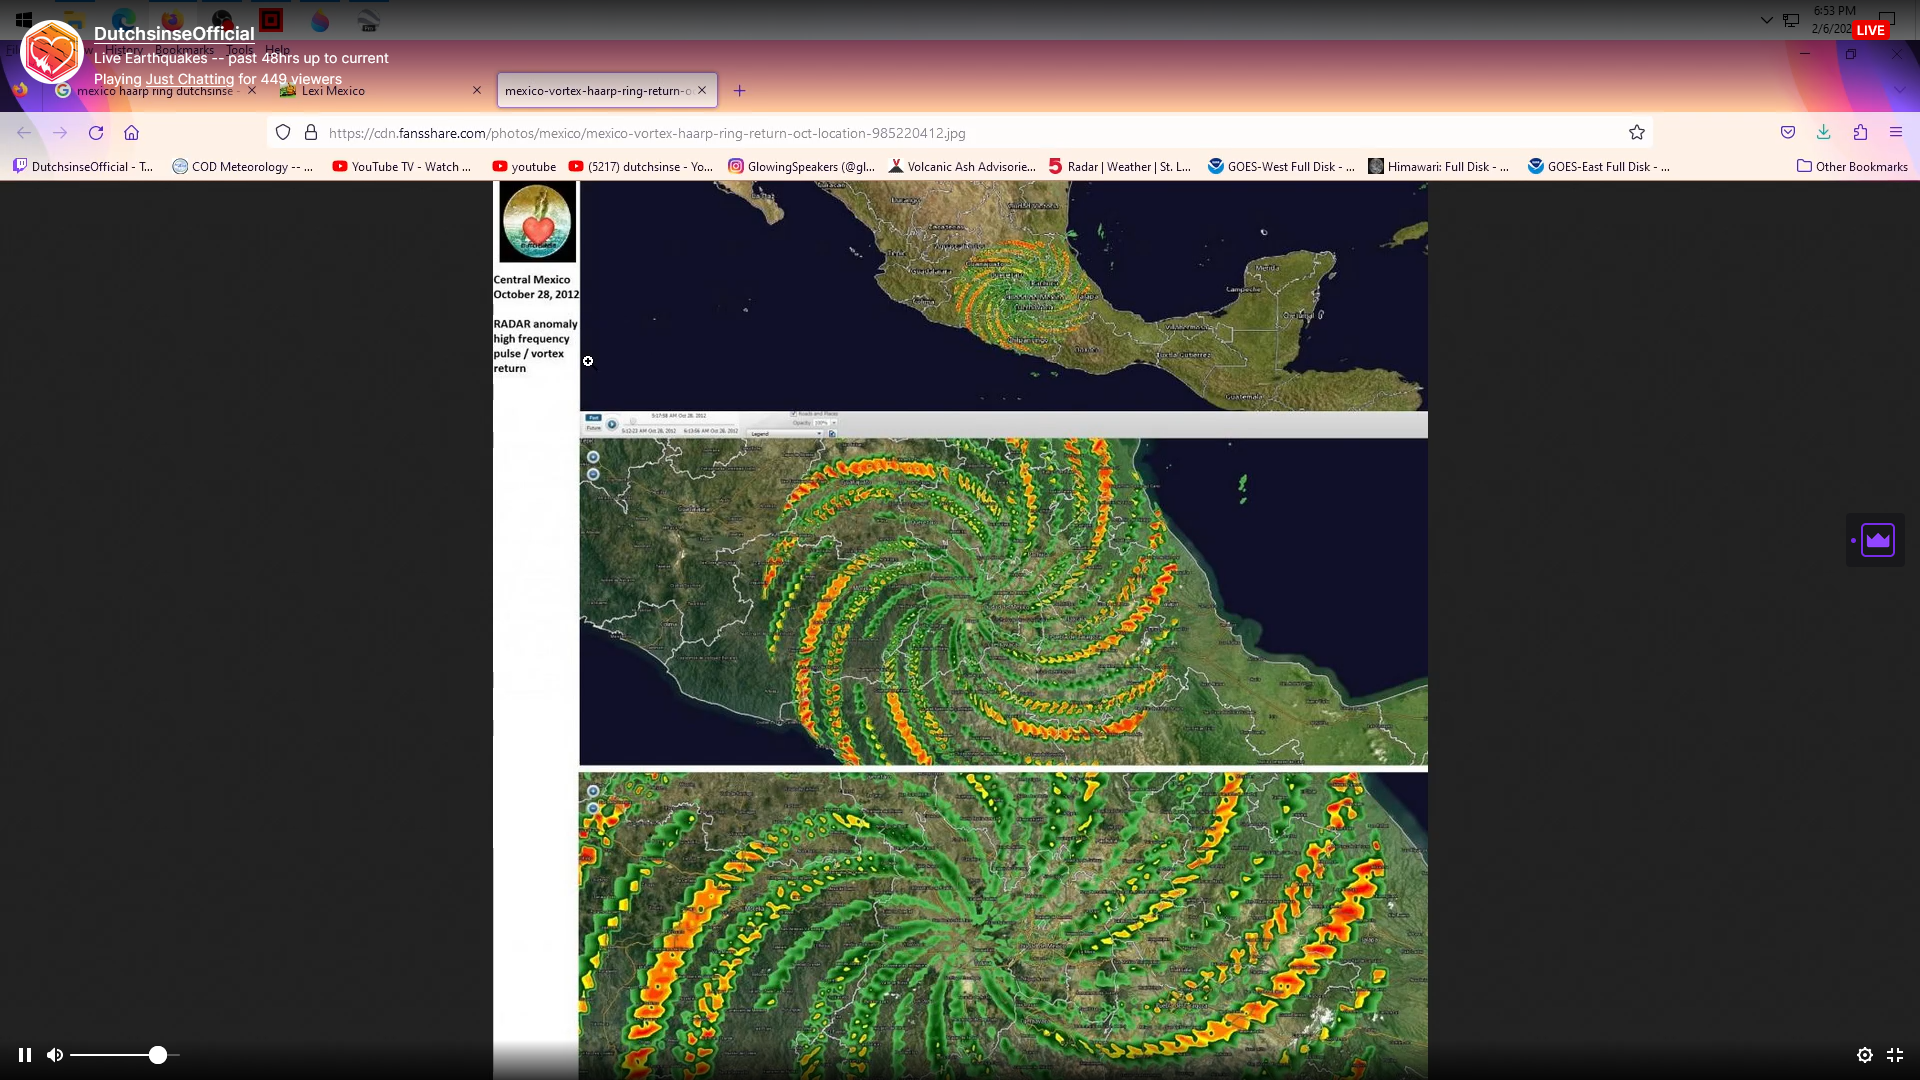
Task: Open Firefox from the taskbar
Action: 172,19
